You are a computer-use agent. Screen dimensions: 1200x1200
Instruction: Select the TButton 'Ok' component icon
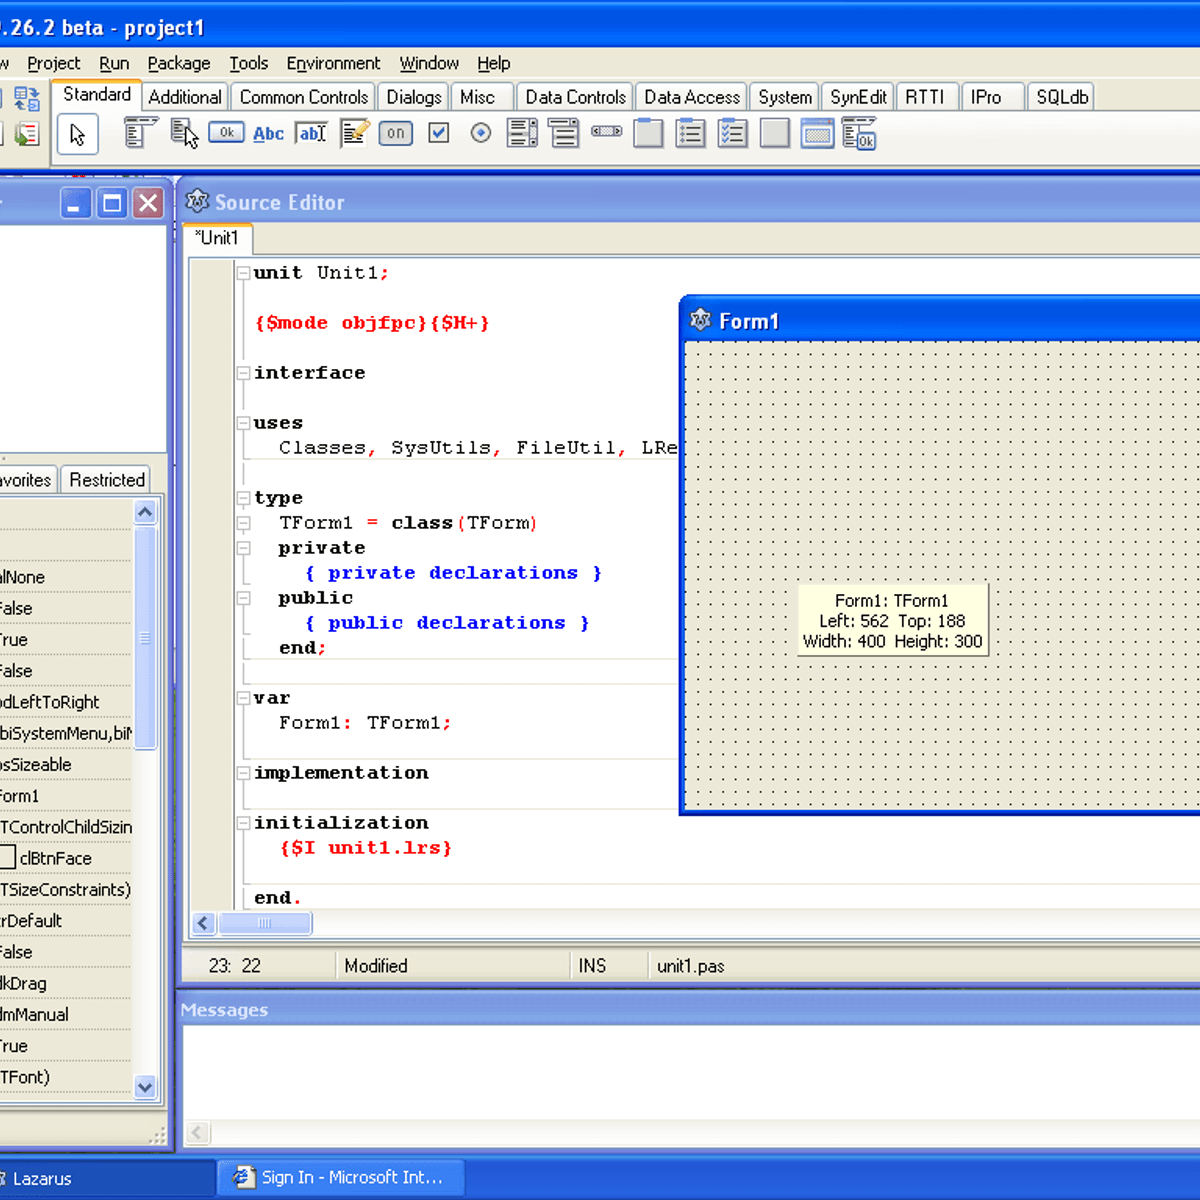pyautogui.click(x=226, y=133)
